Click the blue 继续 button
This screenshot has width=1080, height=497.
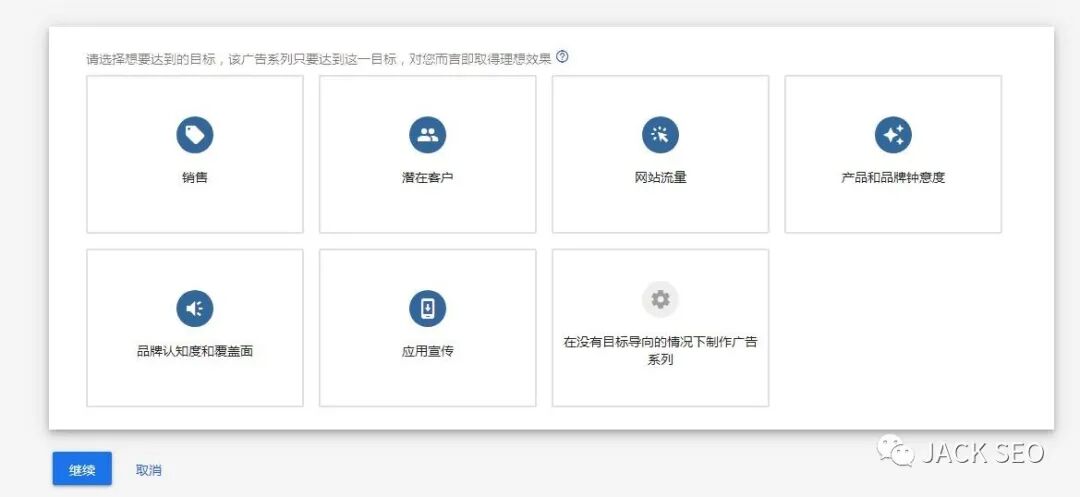coord(82,469)
